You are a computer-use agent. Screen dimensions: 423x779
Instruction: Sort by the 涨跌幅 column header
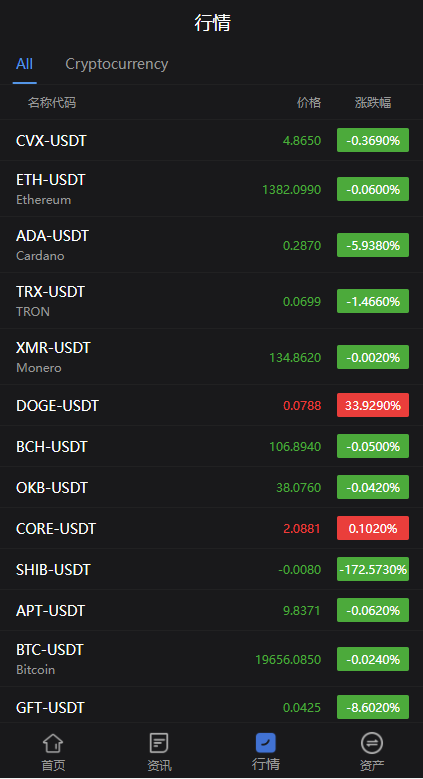tap(373, 102)
